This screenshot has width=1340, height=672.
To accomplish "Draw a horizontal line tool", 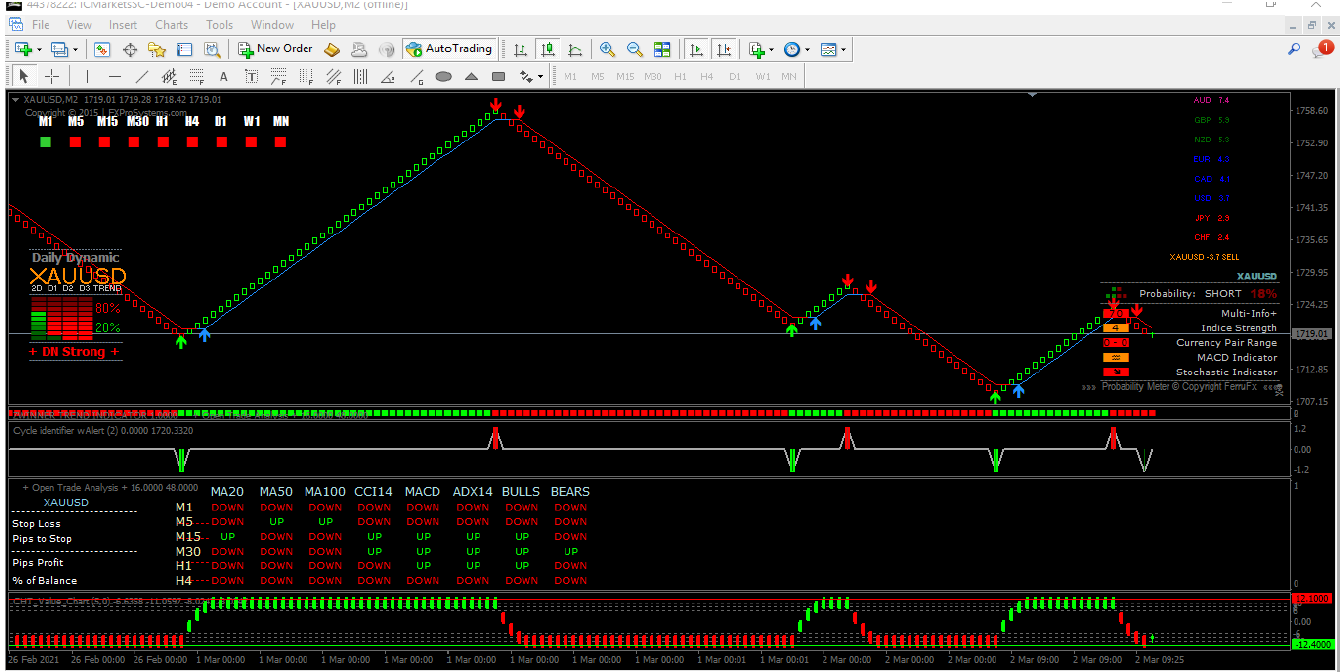I will click(x=114, y=76).
